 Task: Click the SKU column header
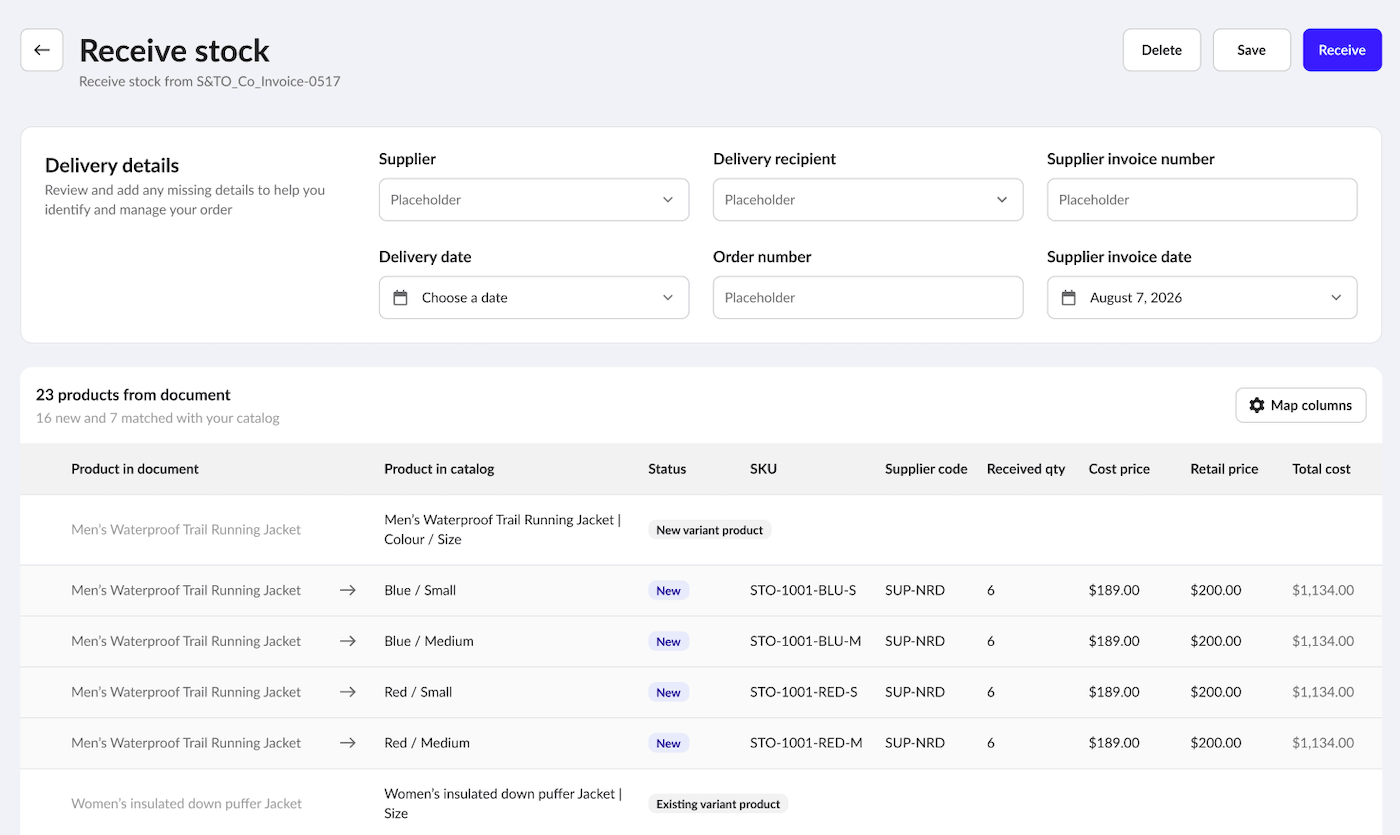(763, 469)
